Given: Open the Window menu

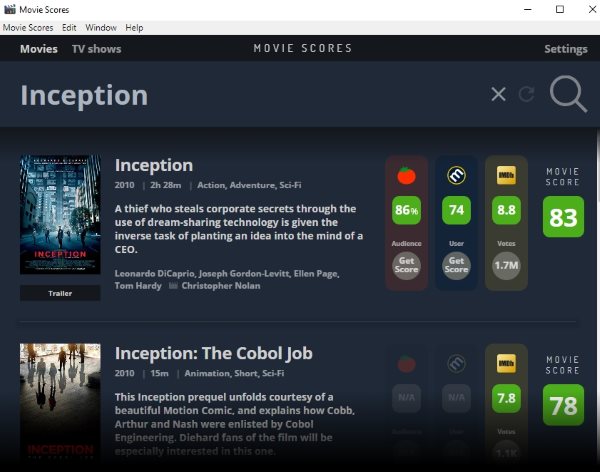Looking at the screenshot, I should pos(101,28).
